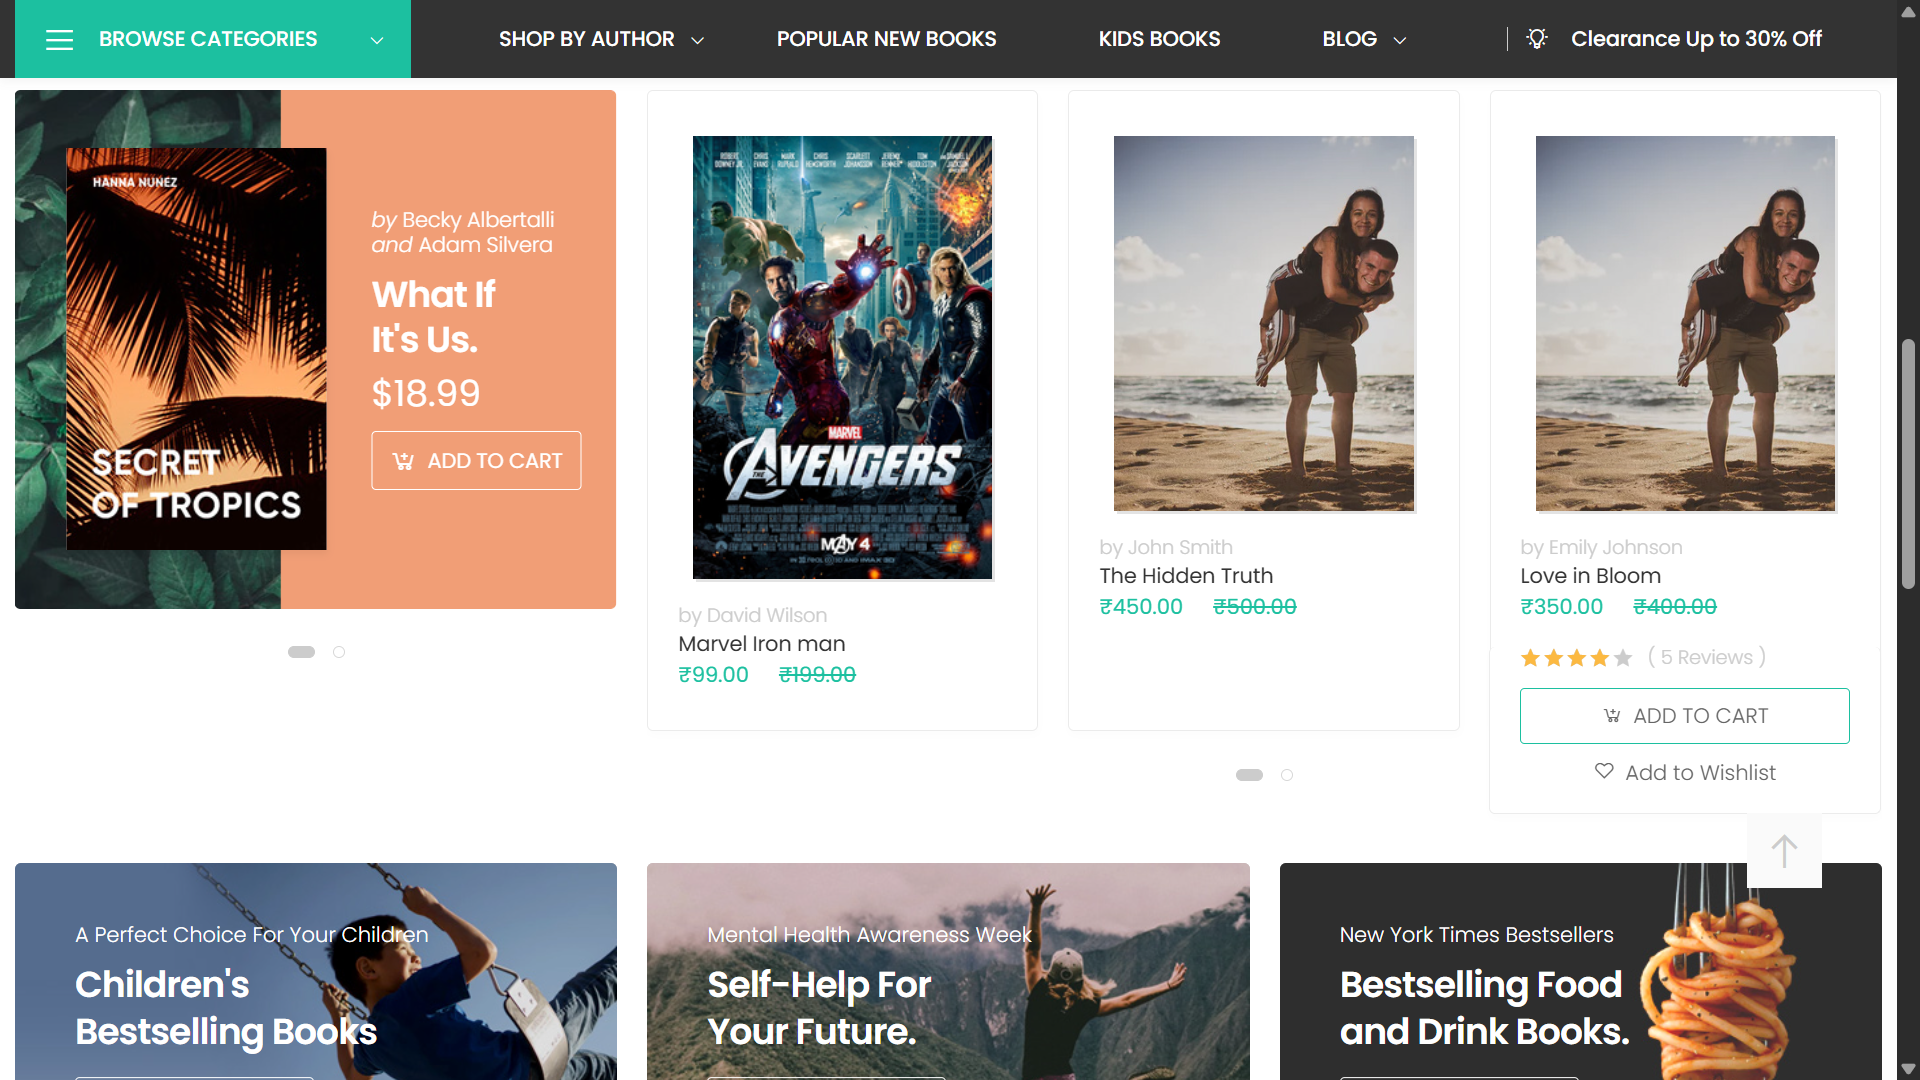Click the ₹99.00 price of Marvel Iron man
This screenshot has width=1920, height=1080.
tap(713, 675)
